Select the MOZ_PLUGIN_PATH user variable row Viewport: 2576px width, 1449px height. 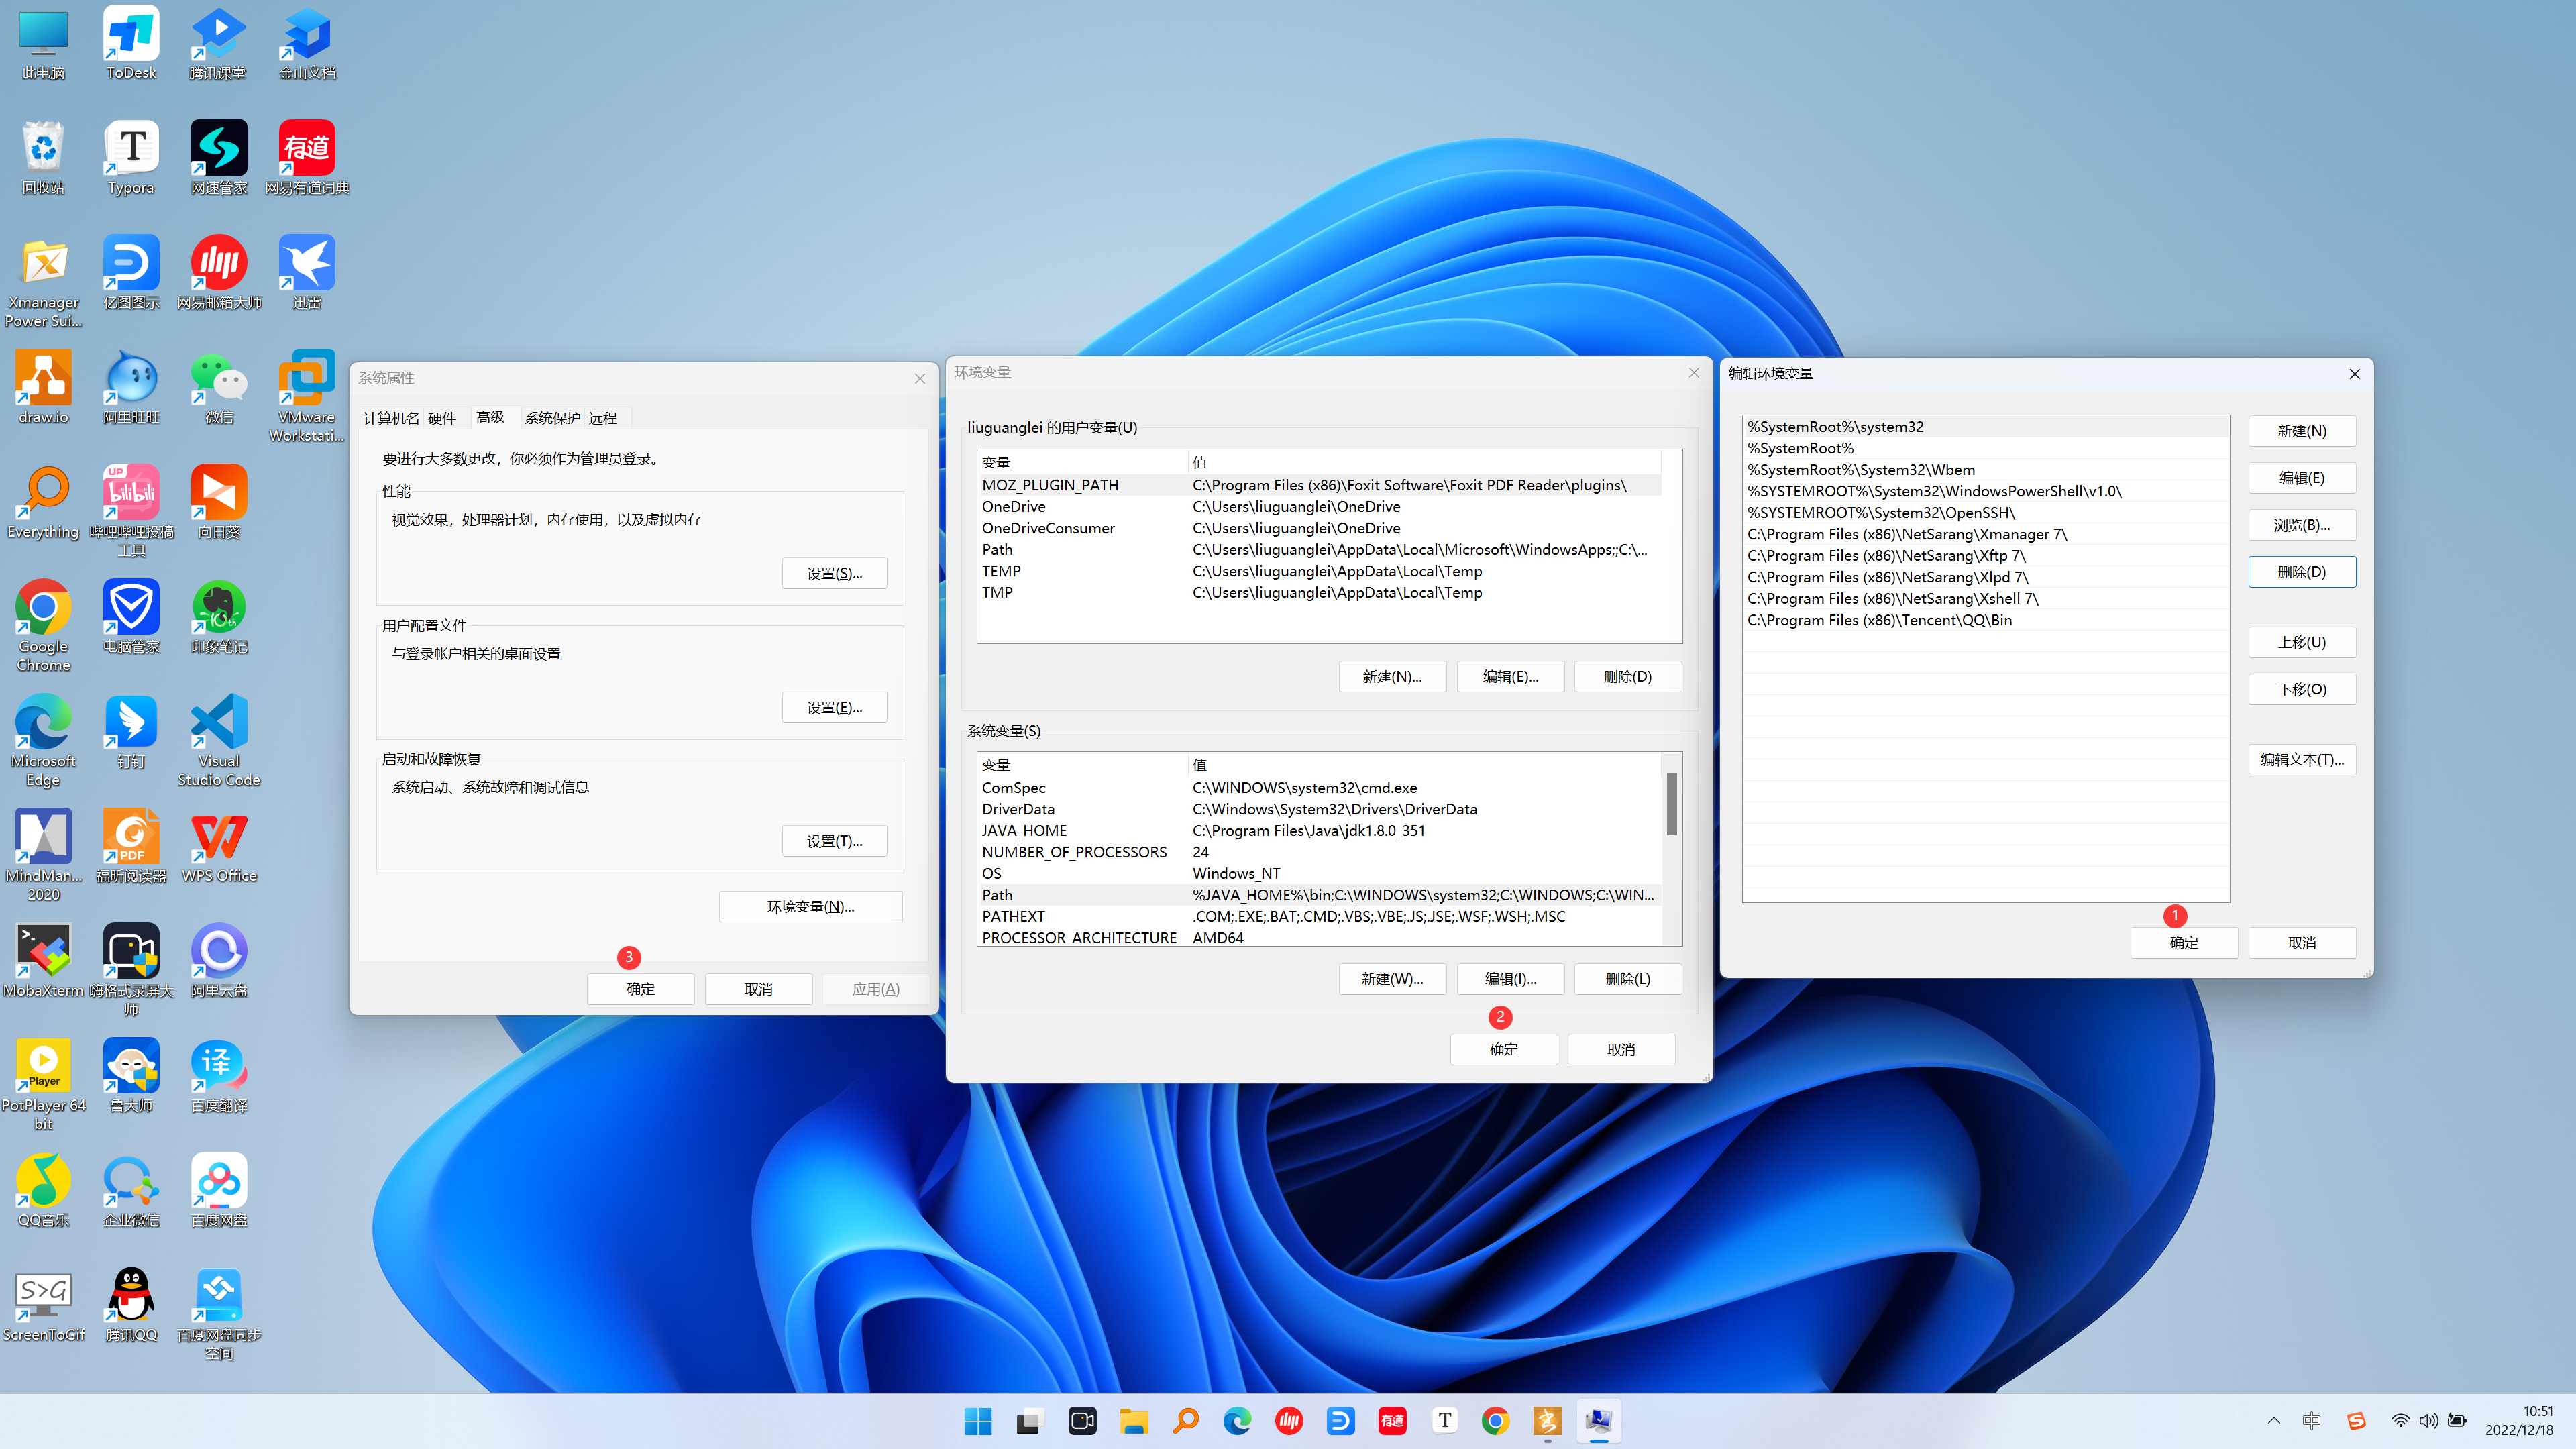click(1319, 485)
